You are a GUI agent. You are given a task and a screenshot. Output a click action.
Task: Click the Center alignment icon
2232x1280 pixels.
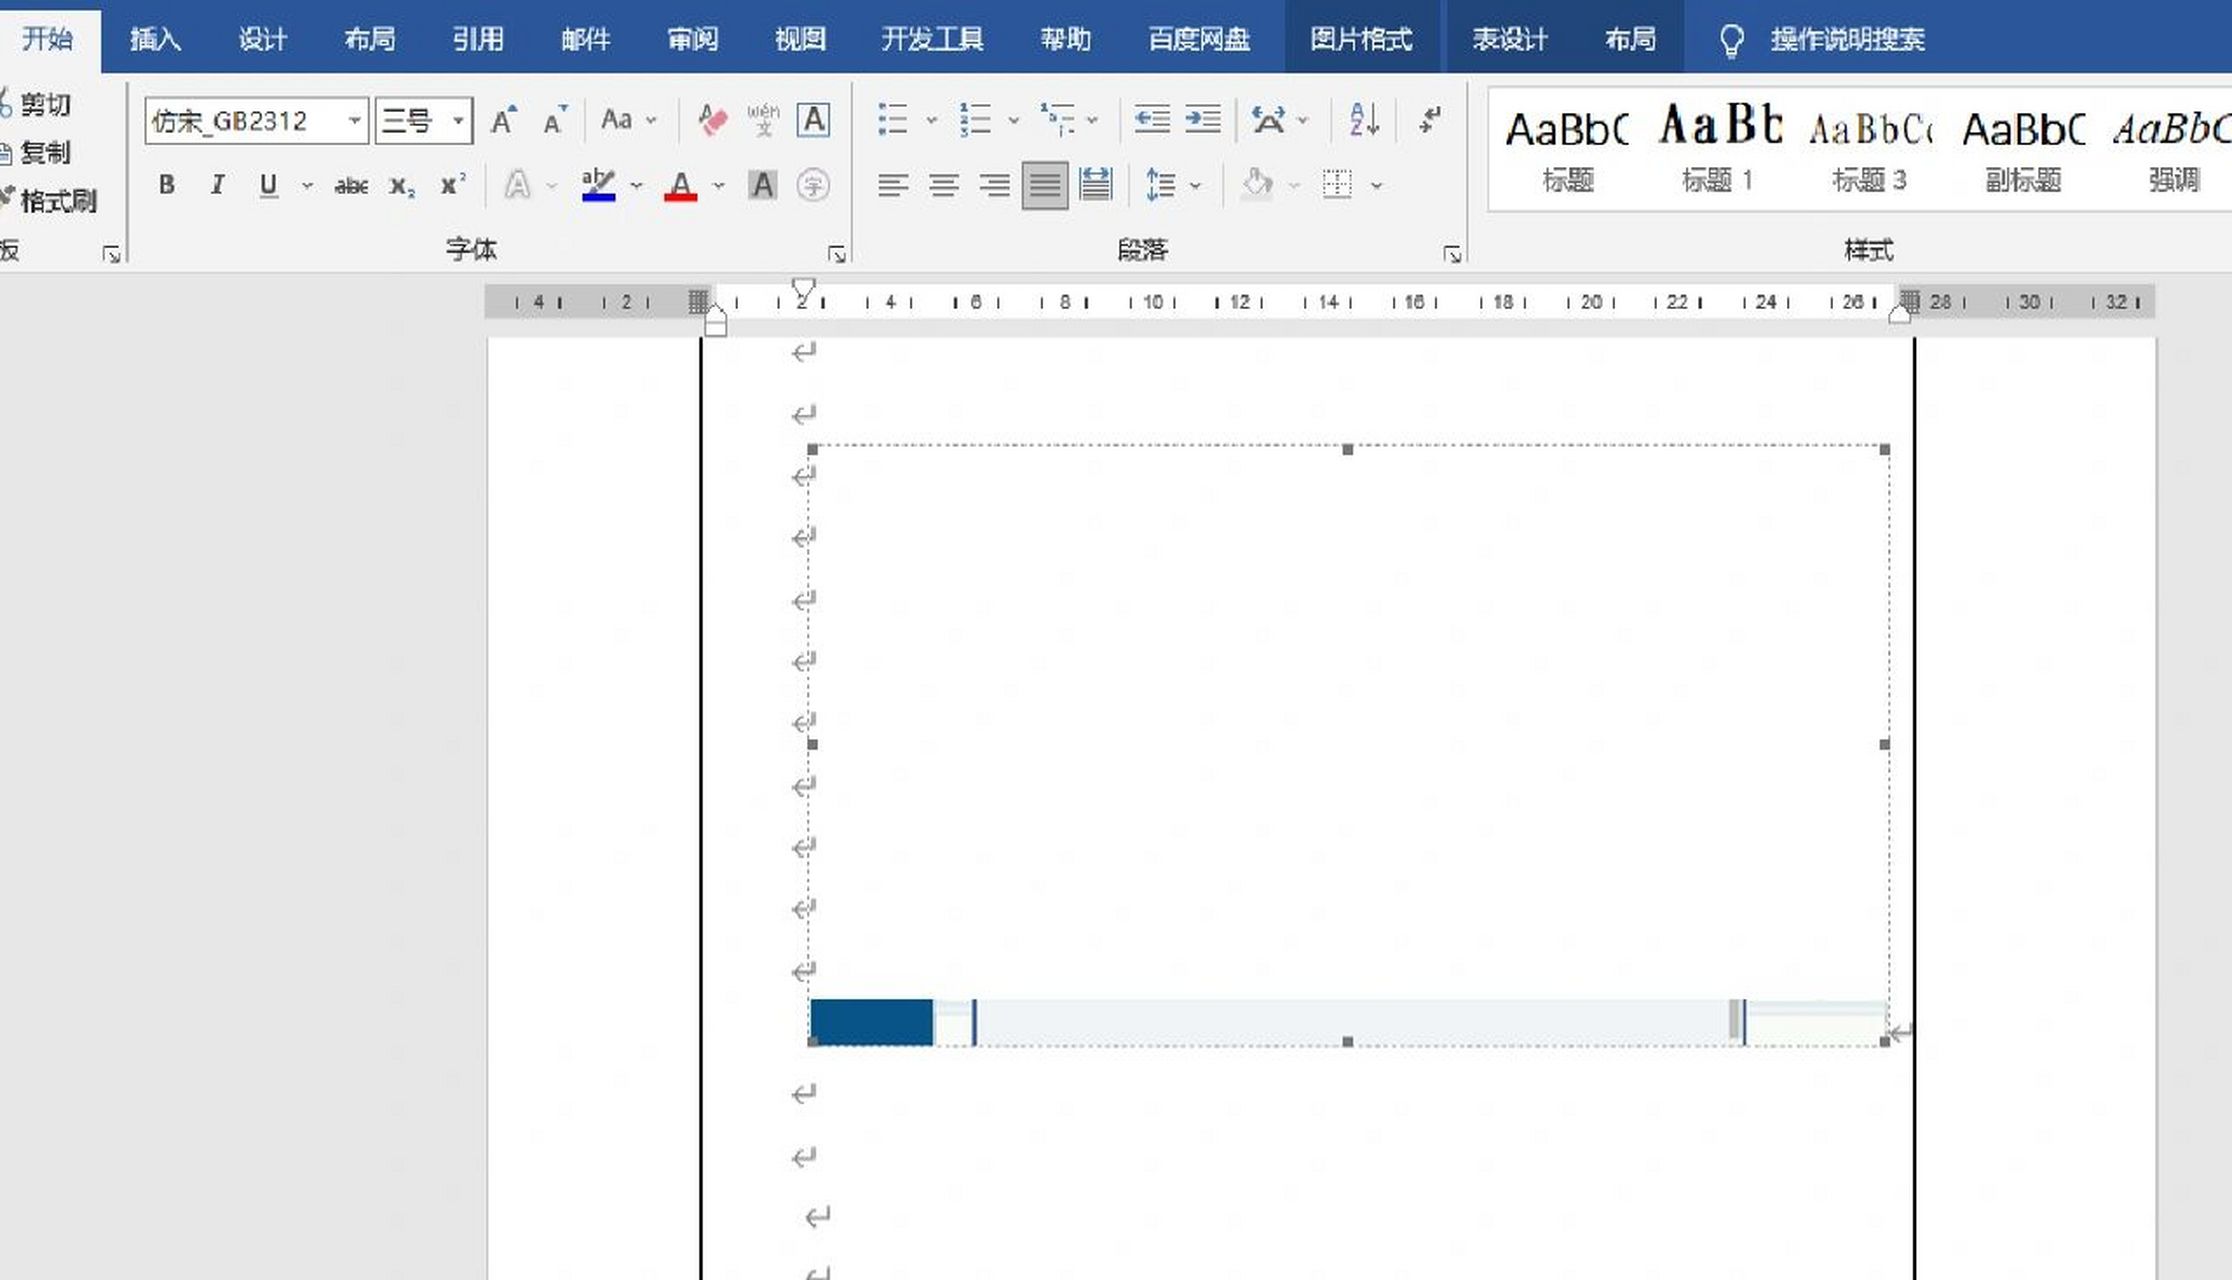pos(944,185)
